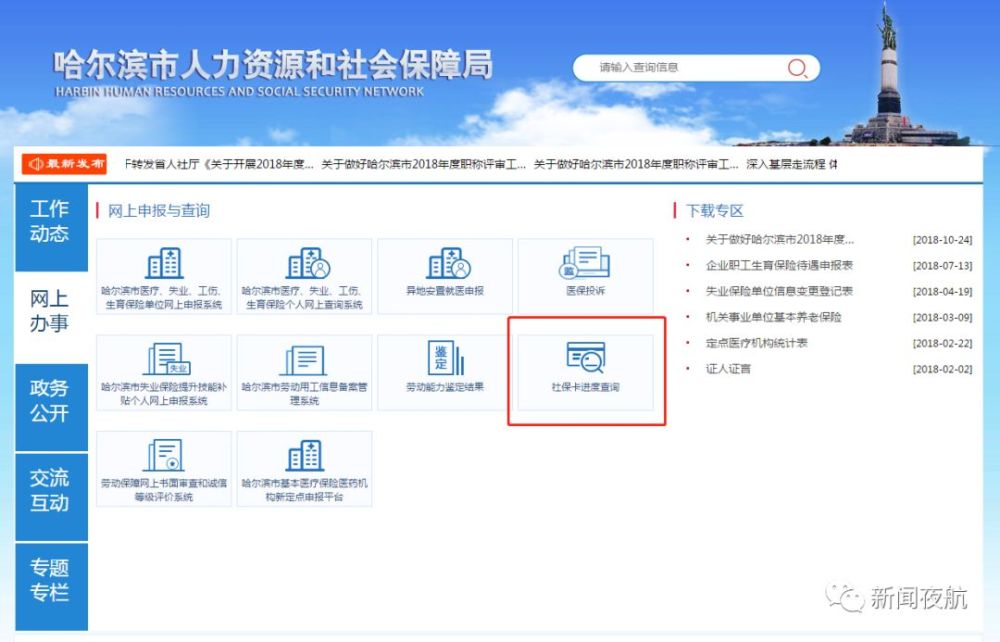
Task: Open 医保投诉 tile
Action: coord(585,276)
